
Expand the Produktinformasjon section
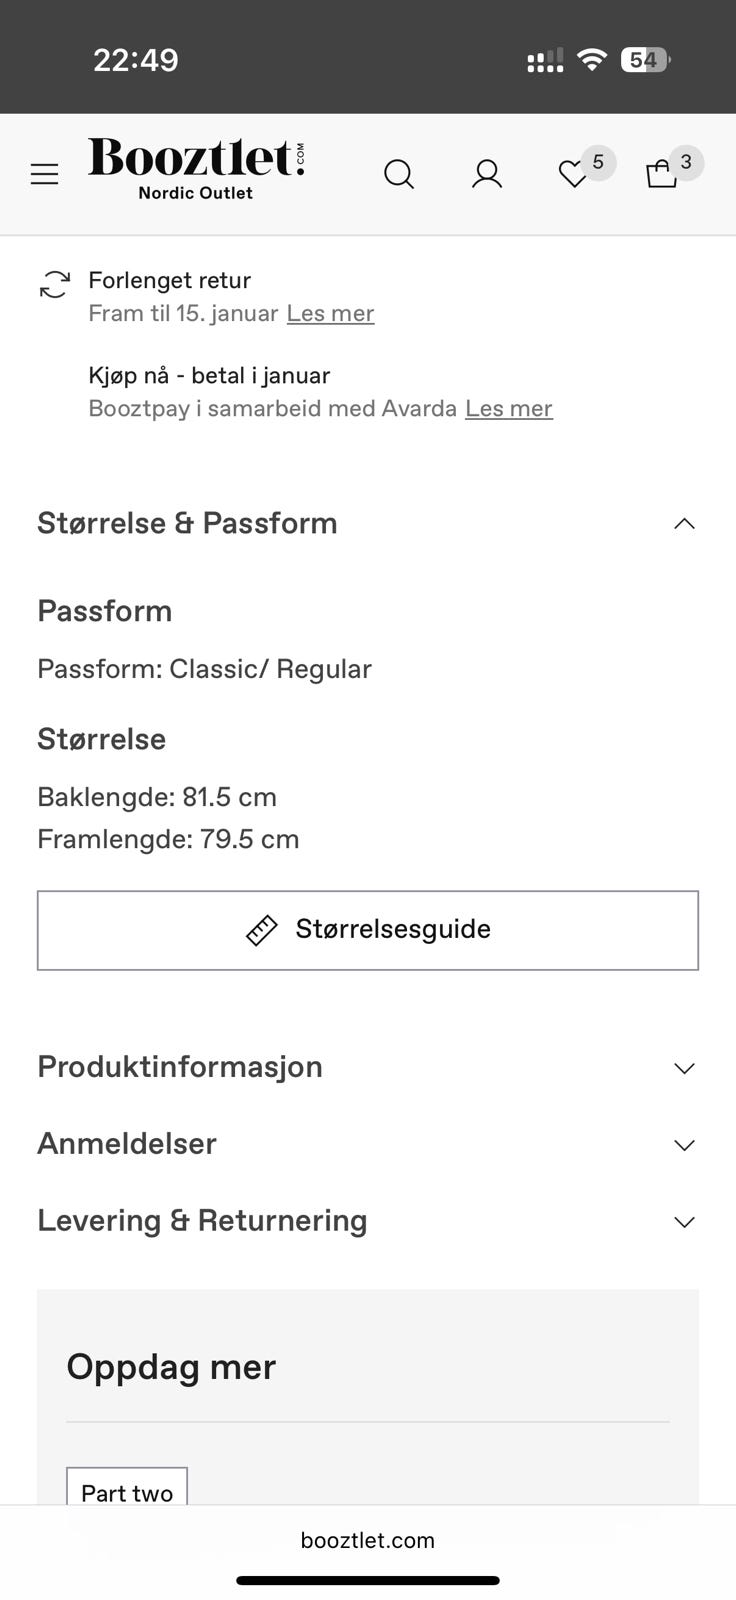pyautogui.click(x=684, y=1068)
